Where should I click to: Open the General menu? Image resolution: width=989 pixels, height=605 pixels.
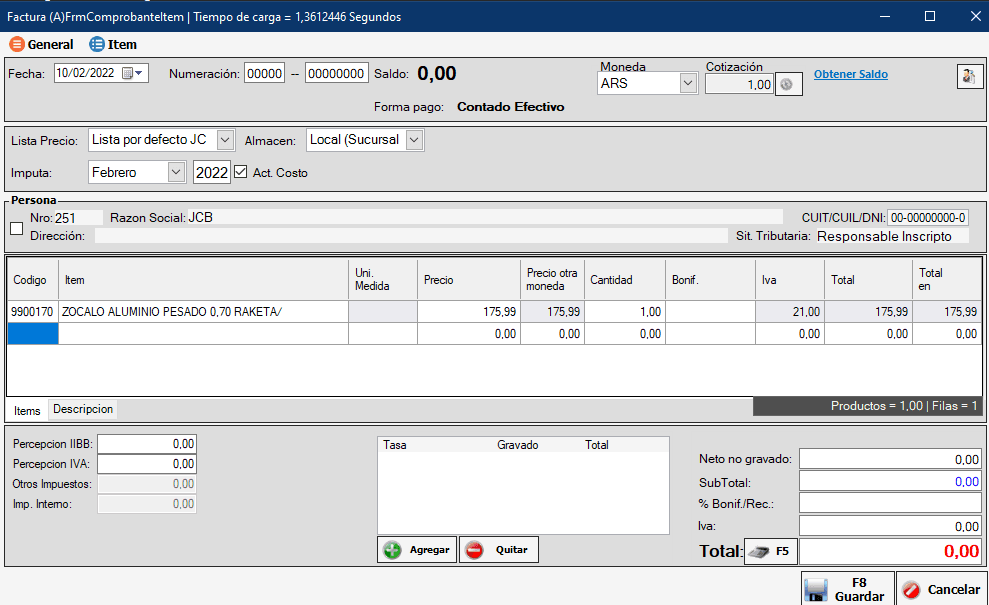[42, 44]
